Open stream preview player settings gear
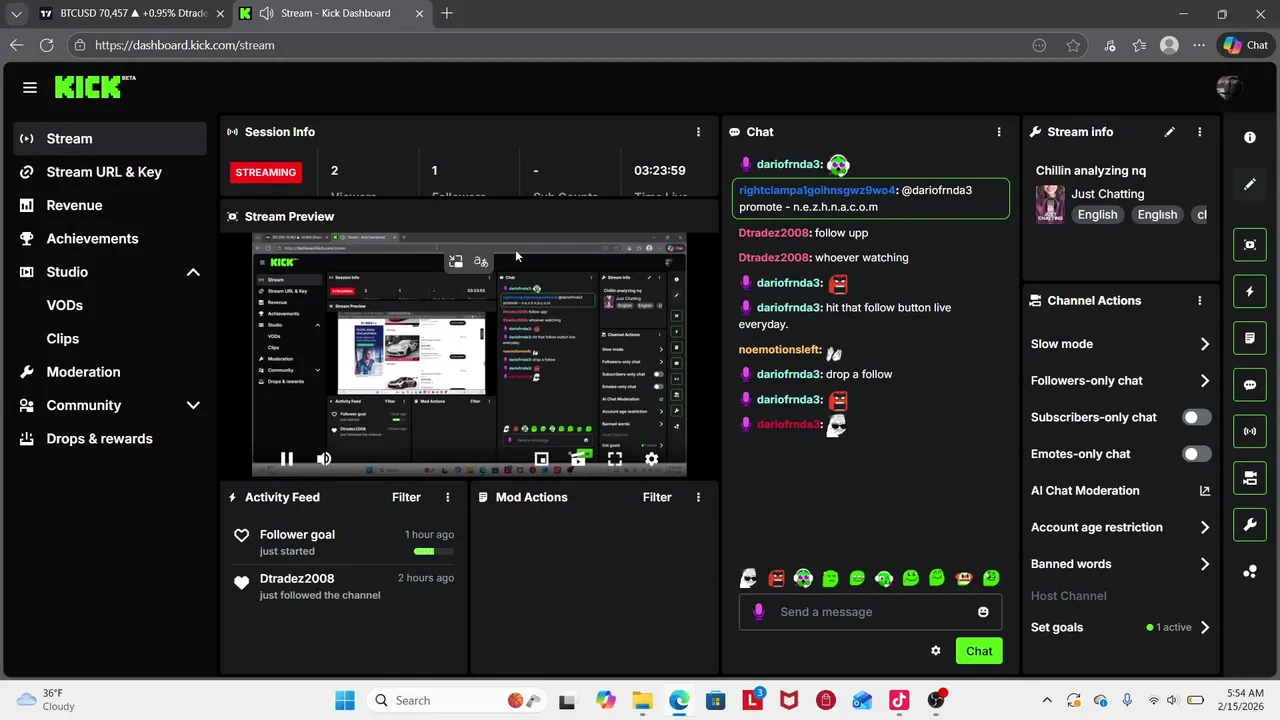Viewport: 1280px width, 720px height. click(651, 459)
